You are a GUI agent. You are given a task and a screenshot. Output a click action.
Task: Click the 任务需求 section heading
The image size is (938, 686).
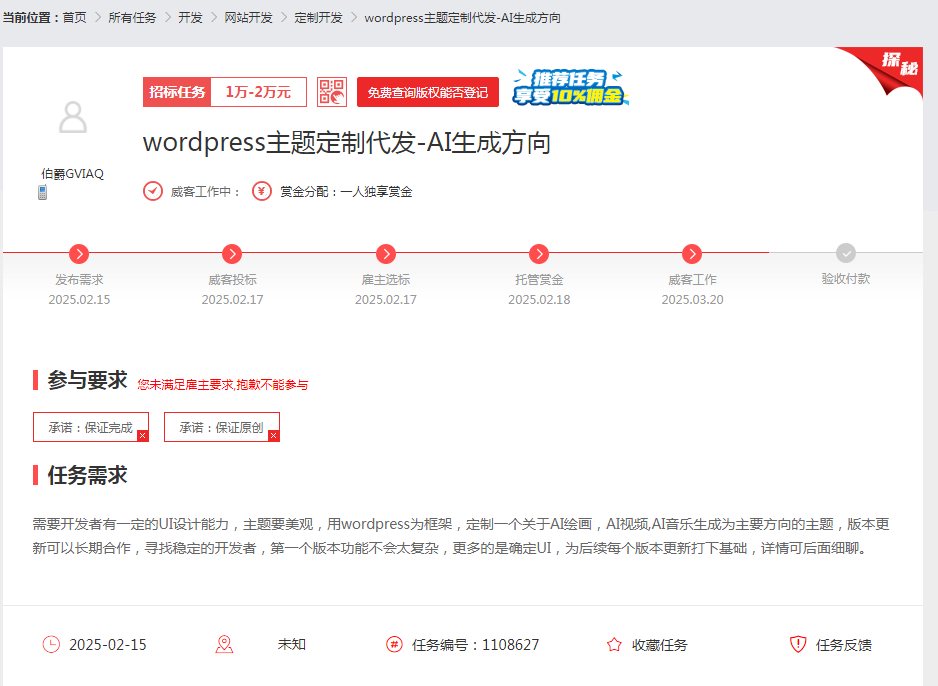[x=87, y=475]
